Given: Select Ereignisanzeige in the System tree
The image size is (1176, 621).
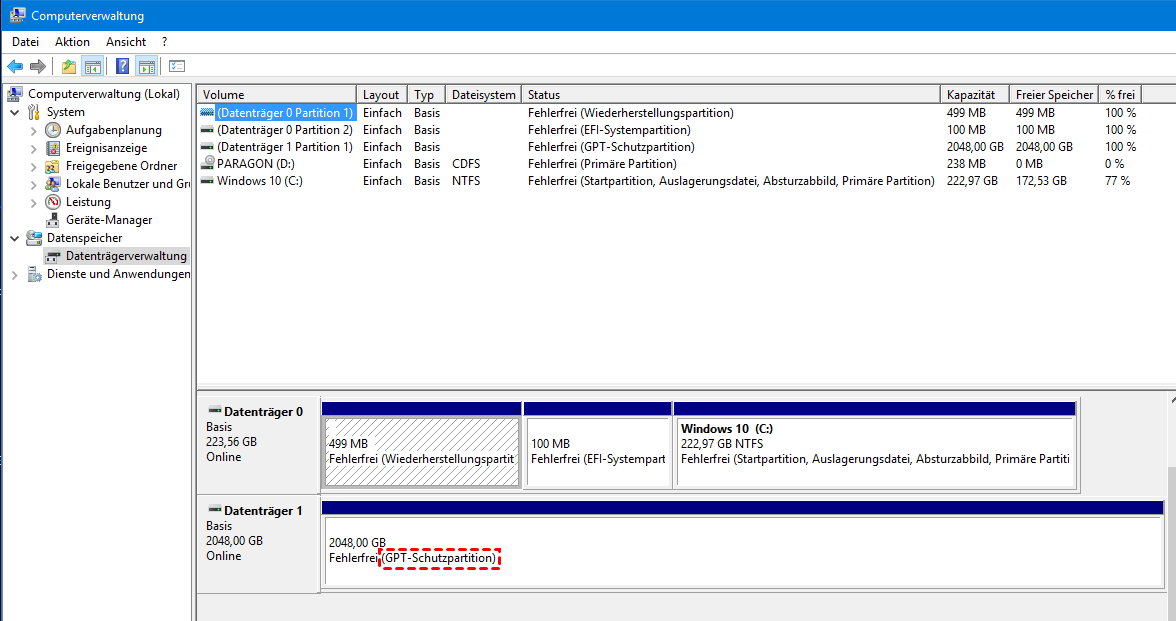Looking at the screenshot, I should [x=106, y=148].
